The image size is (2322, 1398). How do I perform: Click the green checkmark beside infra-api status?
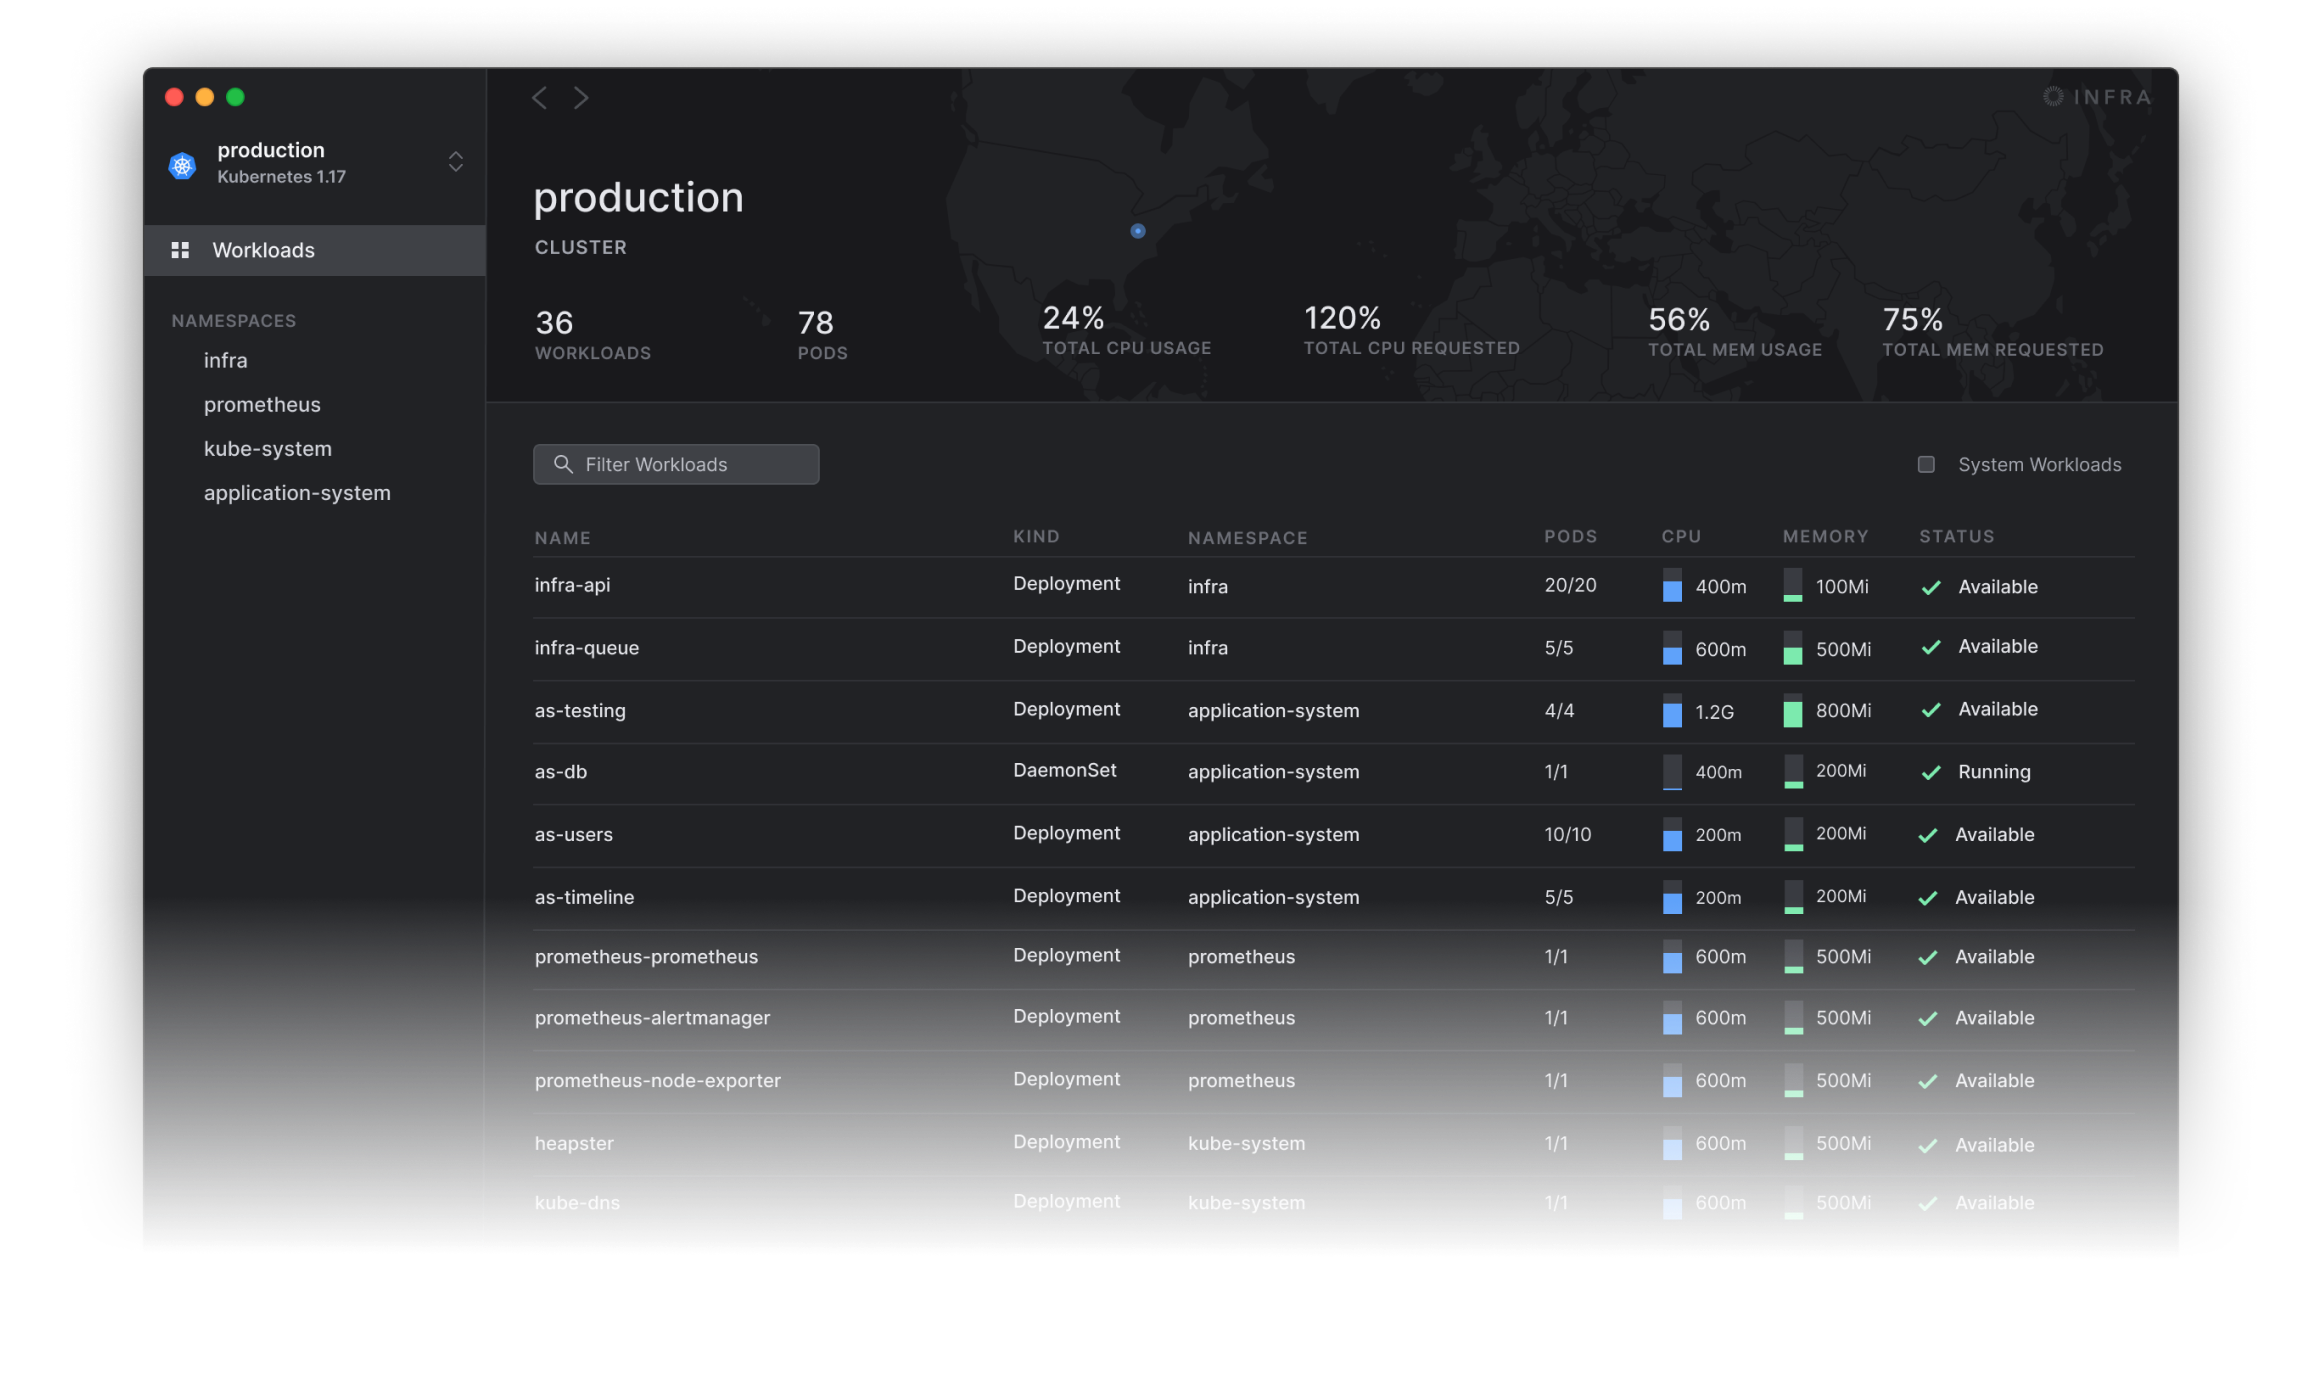pyautogui.click(x=1929, y=587)
